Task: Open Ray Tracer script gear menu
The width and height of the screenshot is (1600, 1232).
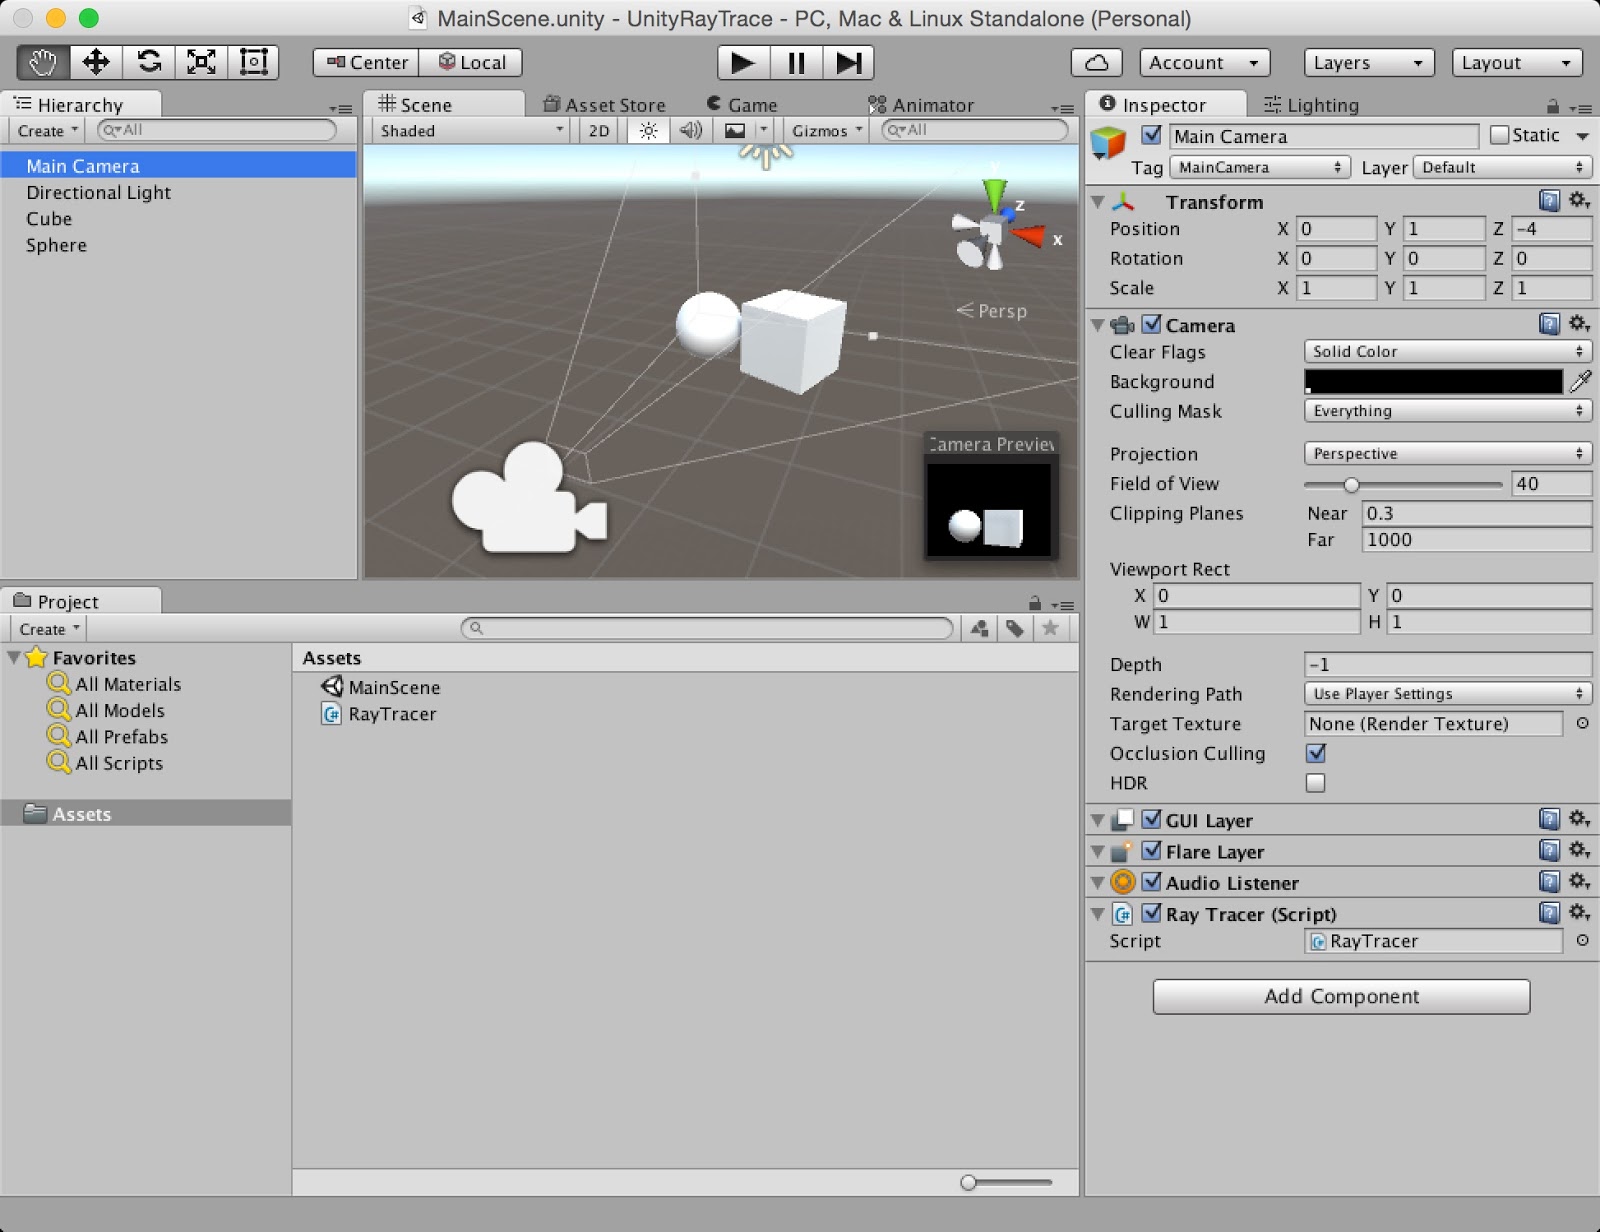Action: 1579,912
